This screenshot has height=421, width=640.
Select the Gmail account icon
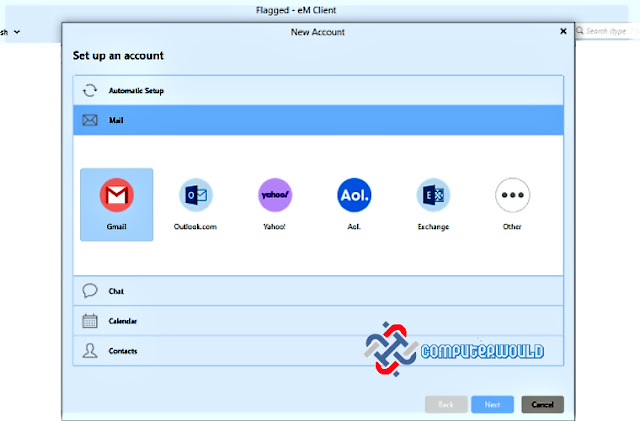pos(117,195)
